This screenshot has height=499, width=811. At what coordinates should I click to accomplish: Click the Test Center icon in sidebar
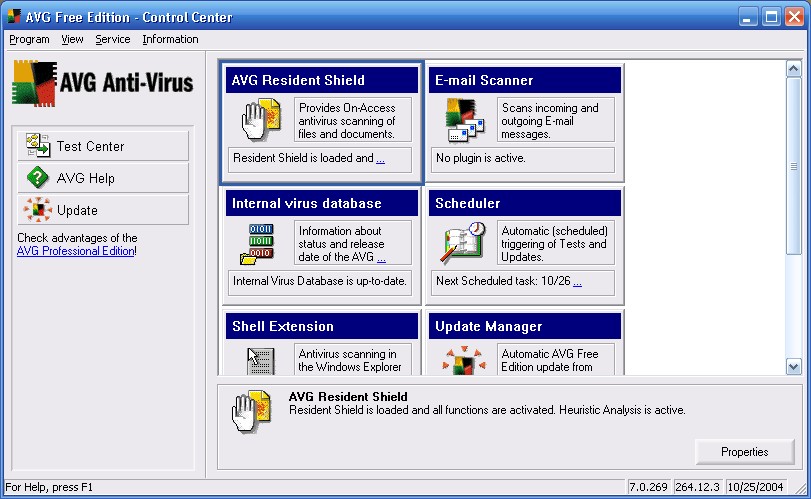coord(38,146)
